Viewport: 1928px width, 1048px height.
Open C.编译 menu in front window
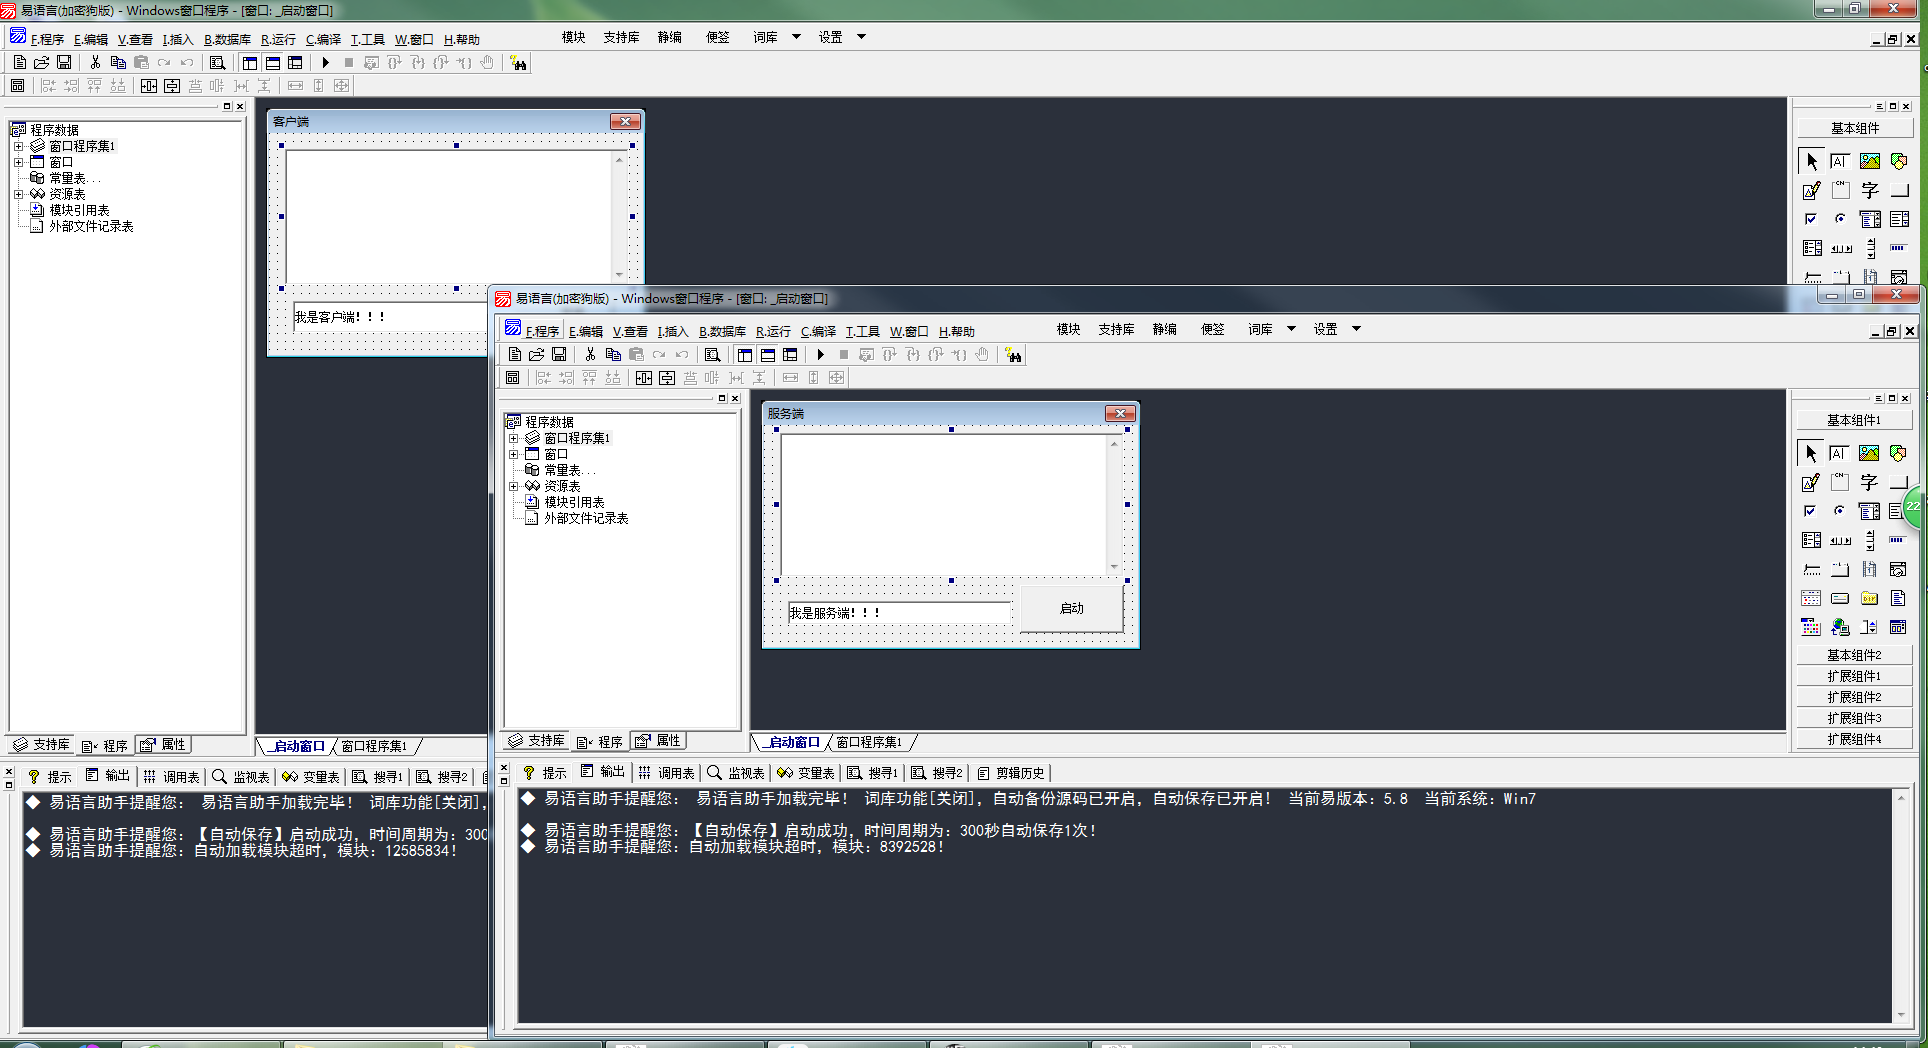818,331
